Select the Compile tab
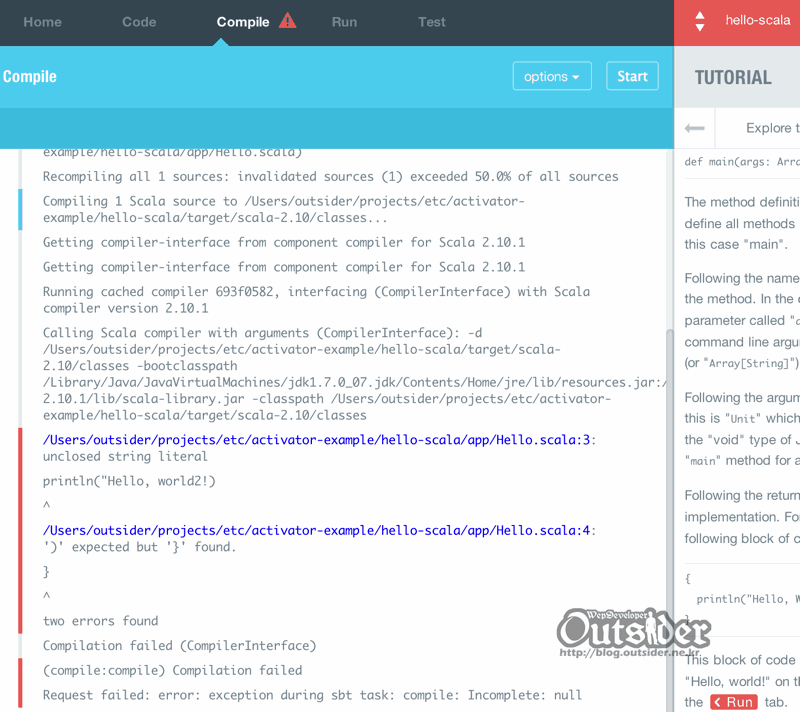Viewport: 800px width, 712px height. 243,22
